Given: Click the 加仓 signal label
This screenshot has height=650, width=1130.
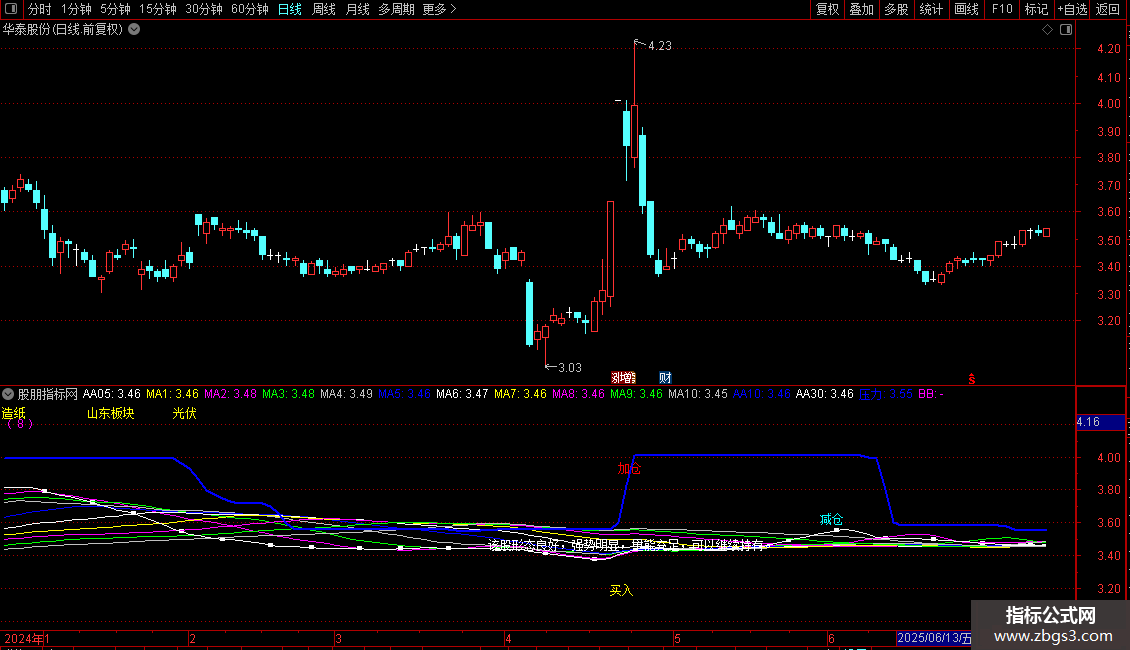Looking at the screenshot, I should (x=629, y=468).
